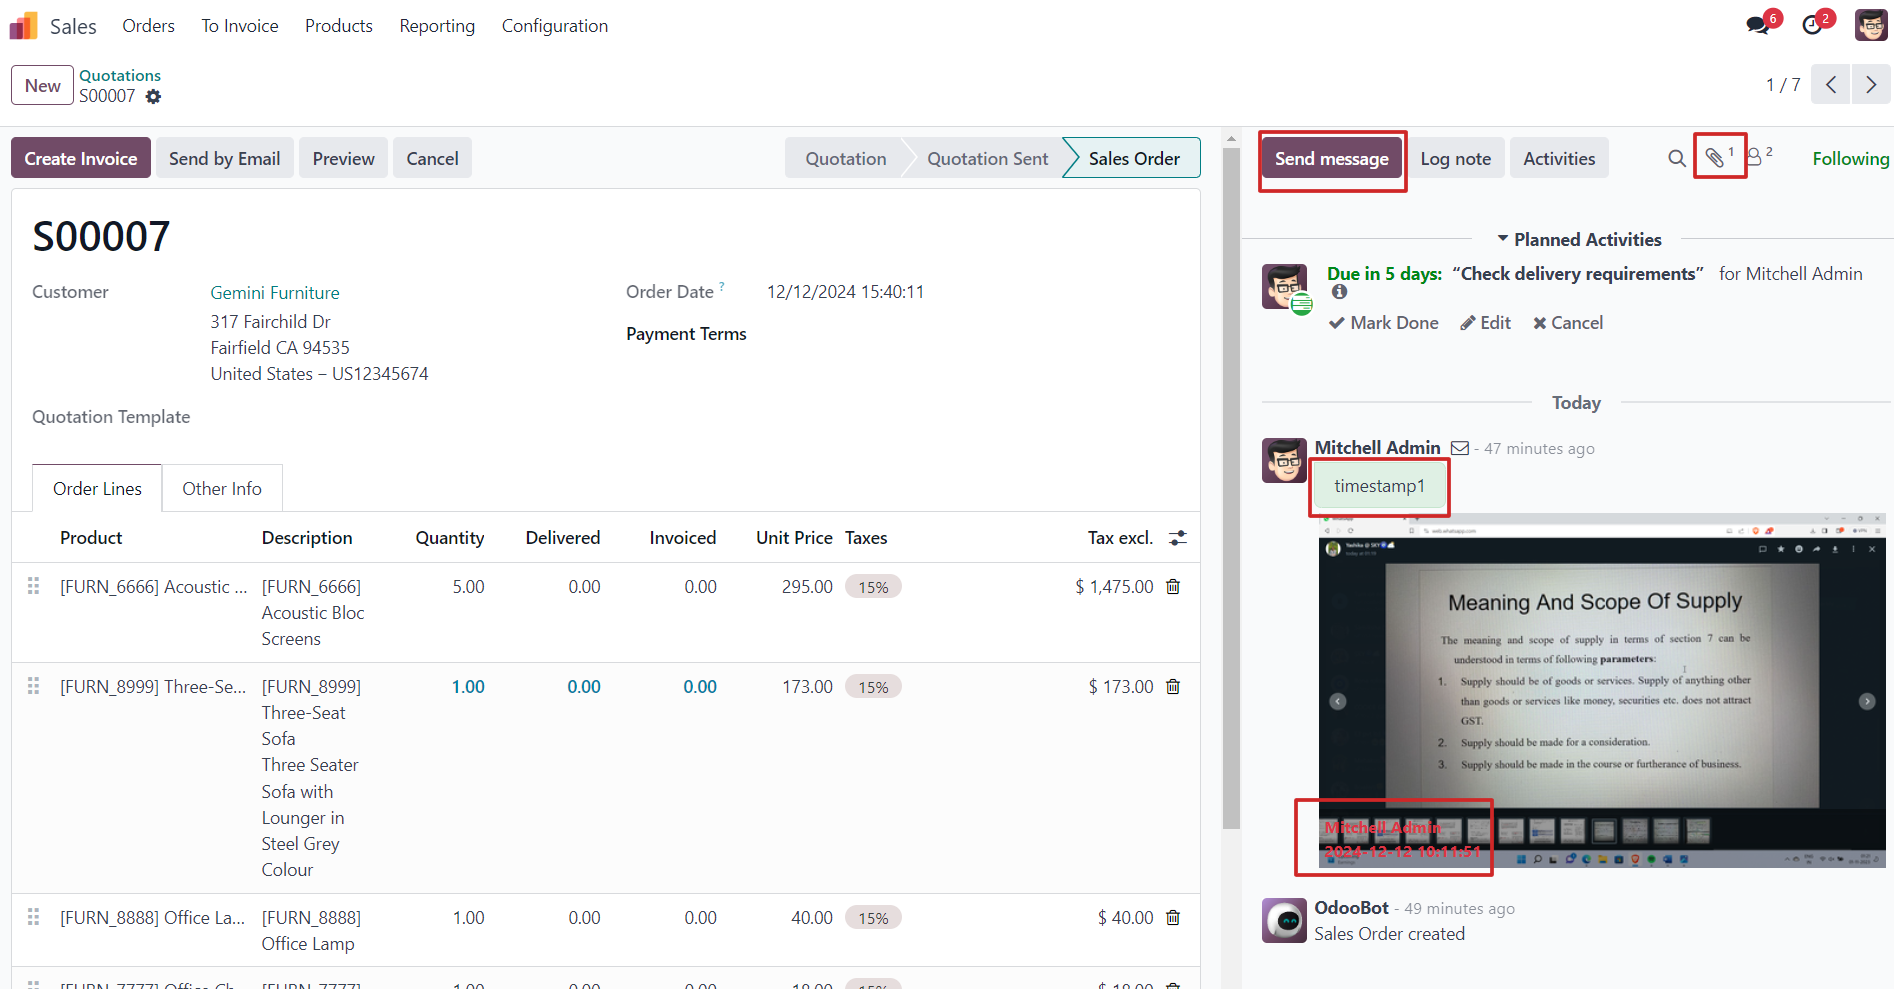
Task: Grab the drag handle of Office Lamp row
Action: (x=34, y=917)
